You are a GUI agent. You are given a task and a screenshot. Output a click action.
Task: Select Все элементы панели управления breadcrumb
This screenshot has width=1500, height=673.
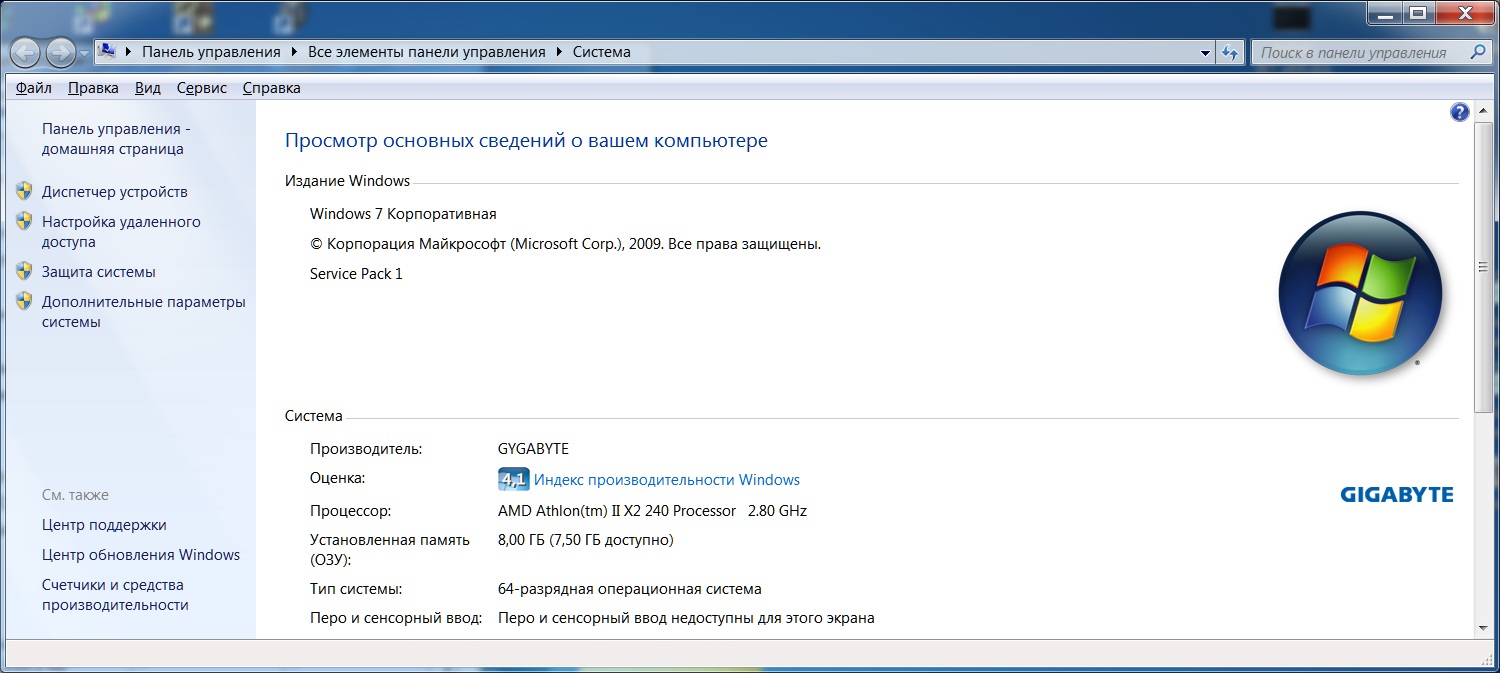click(x=427, y=52)
